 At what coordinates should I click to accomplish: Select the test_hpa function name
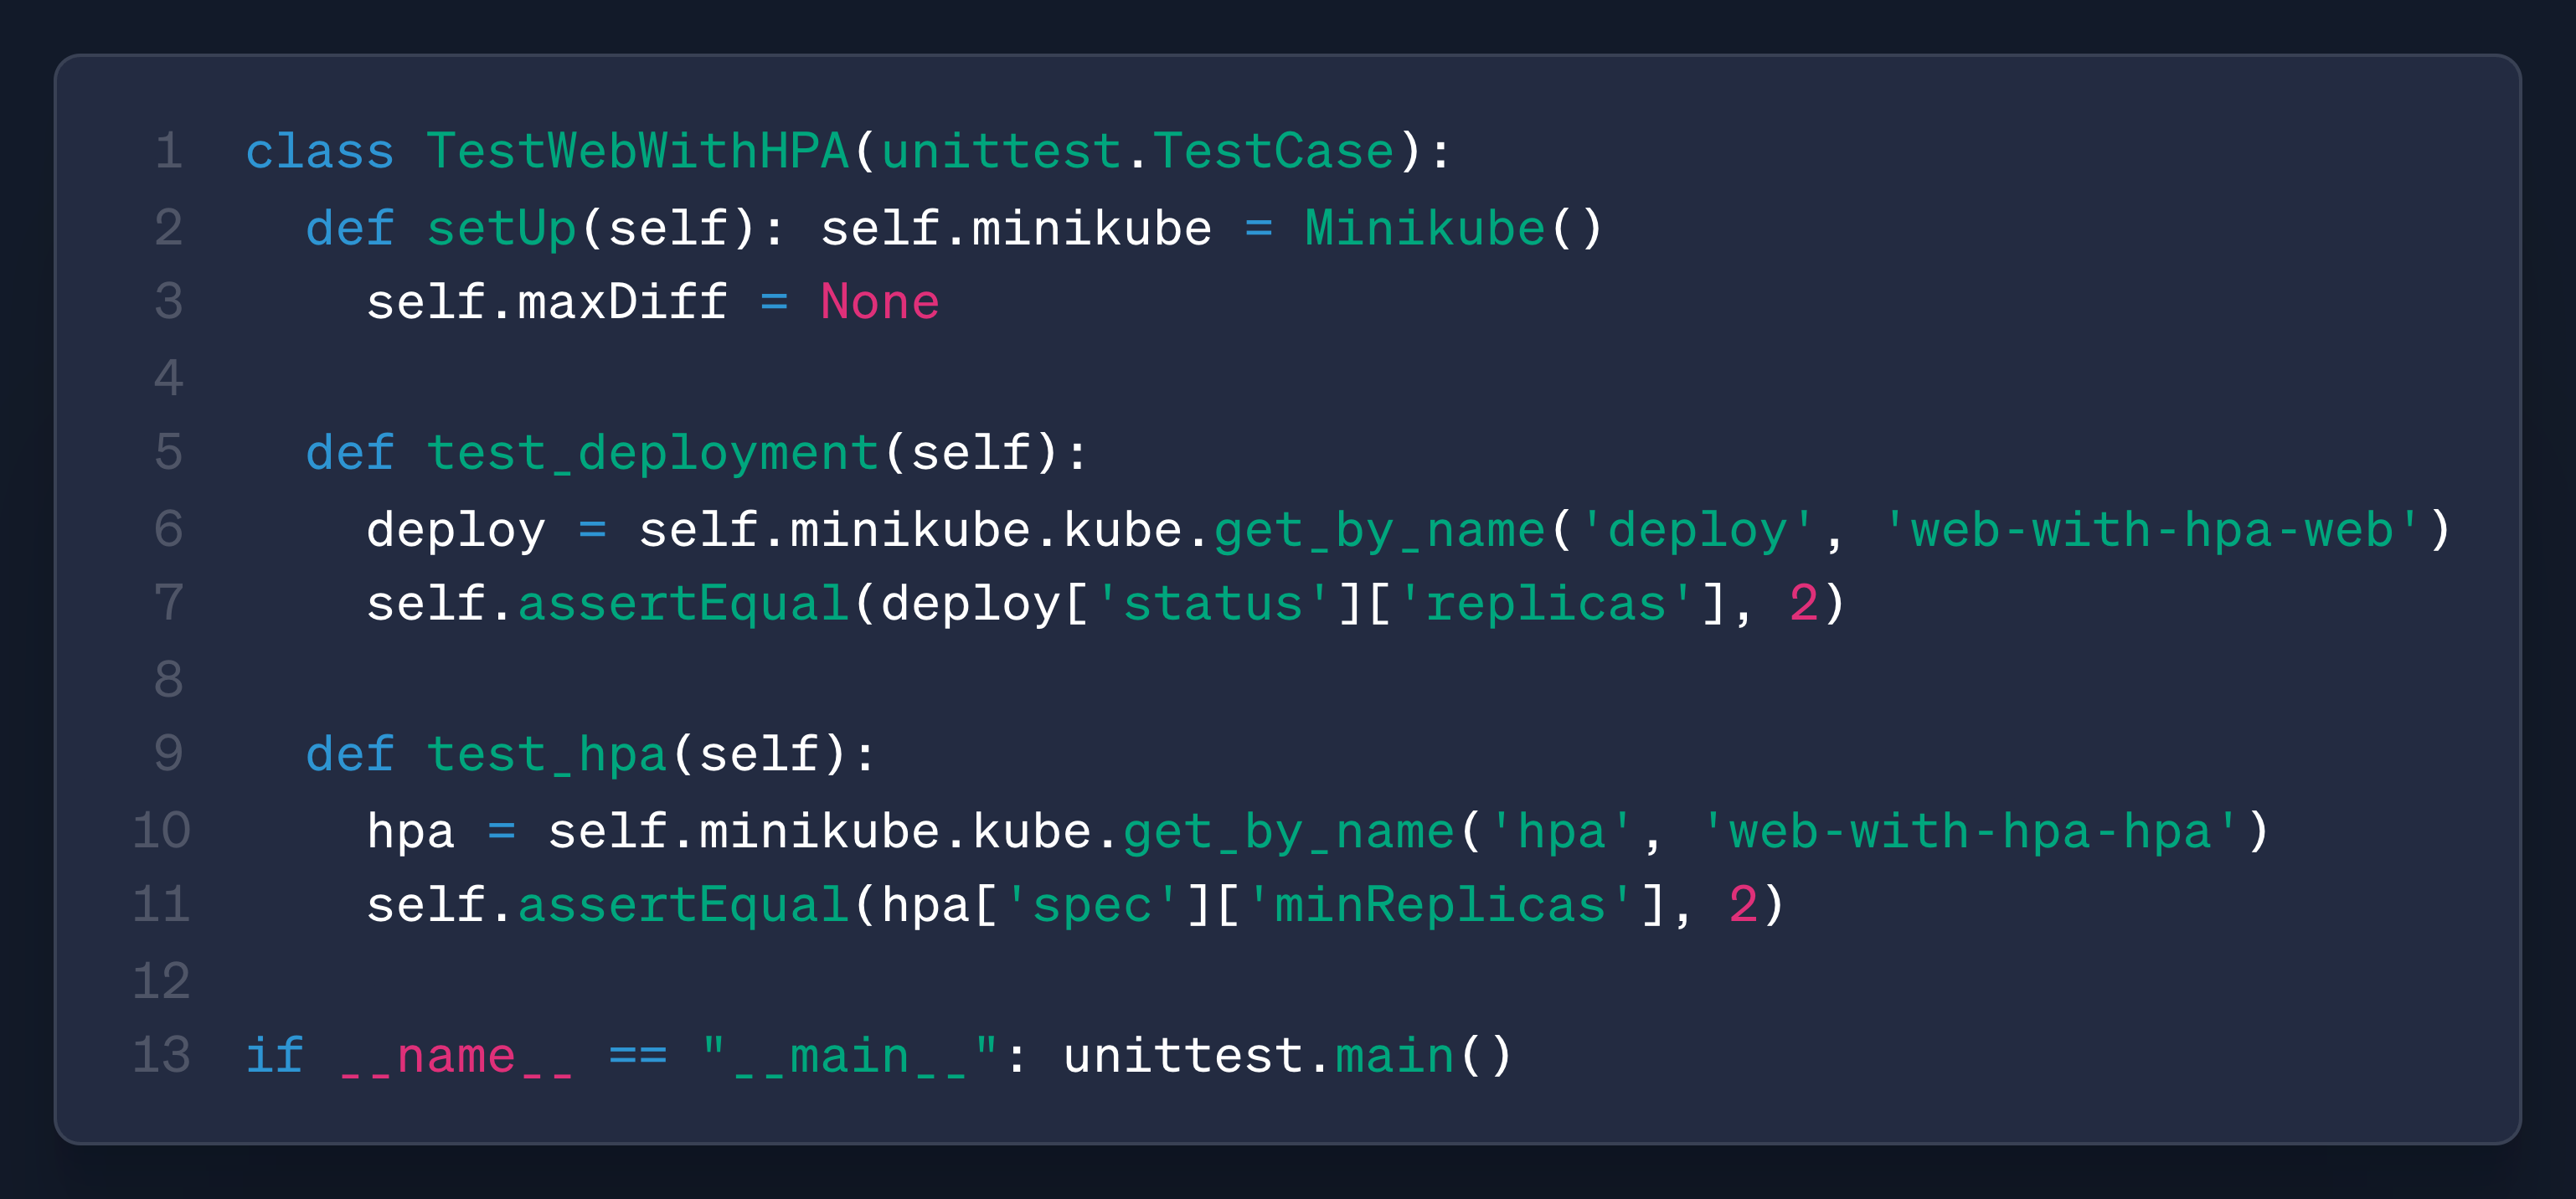point(547,755)
